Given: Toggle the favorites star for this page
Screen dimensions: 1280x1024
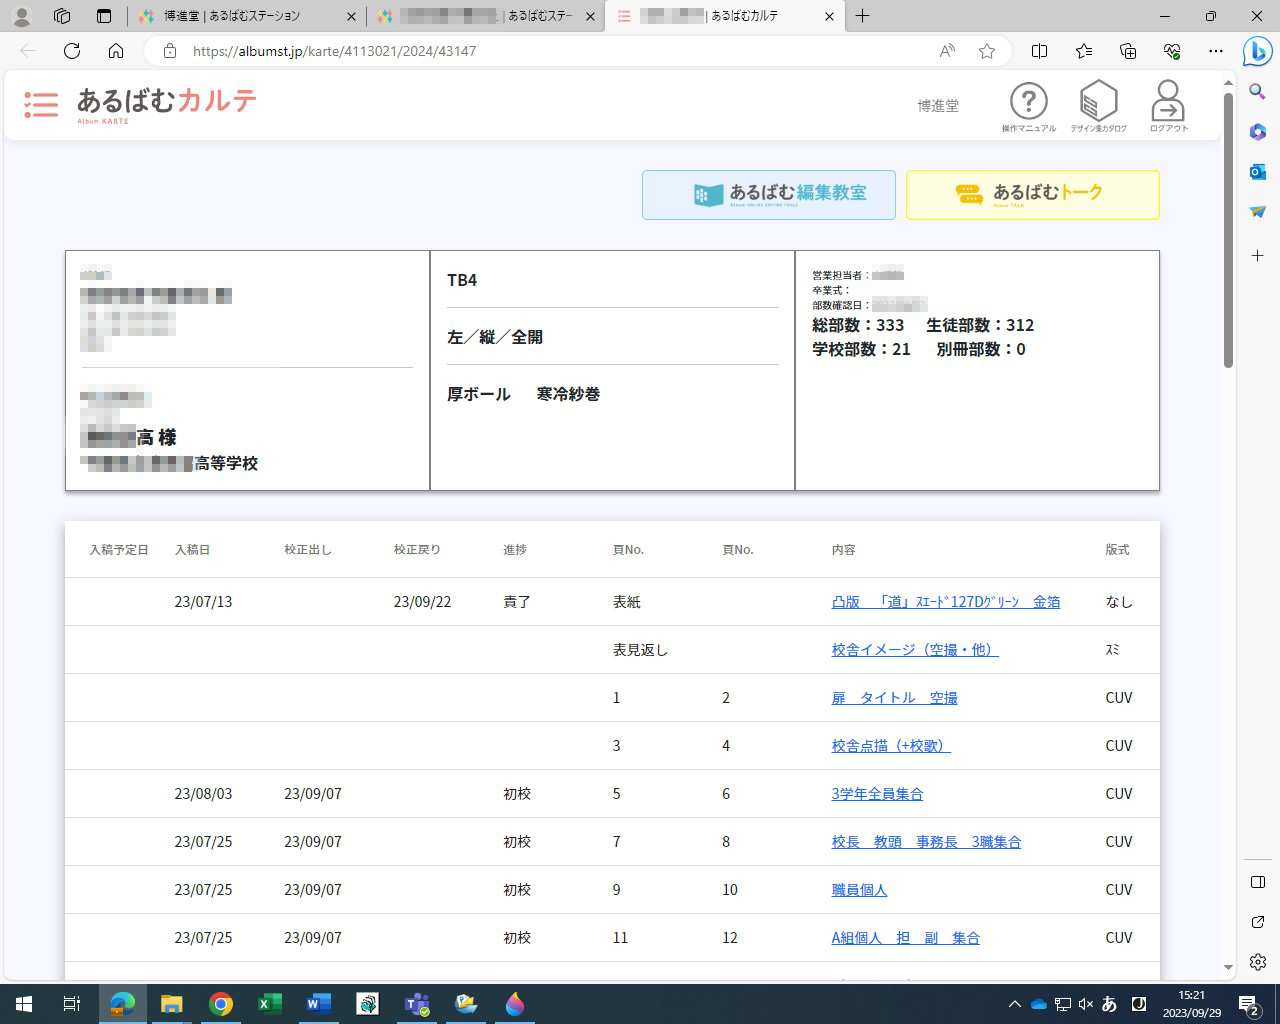Looking at the screenshot, I should tap(987, 51).
